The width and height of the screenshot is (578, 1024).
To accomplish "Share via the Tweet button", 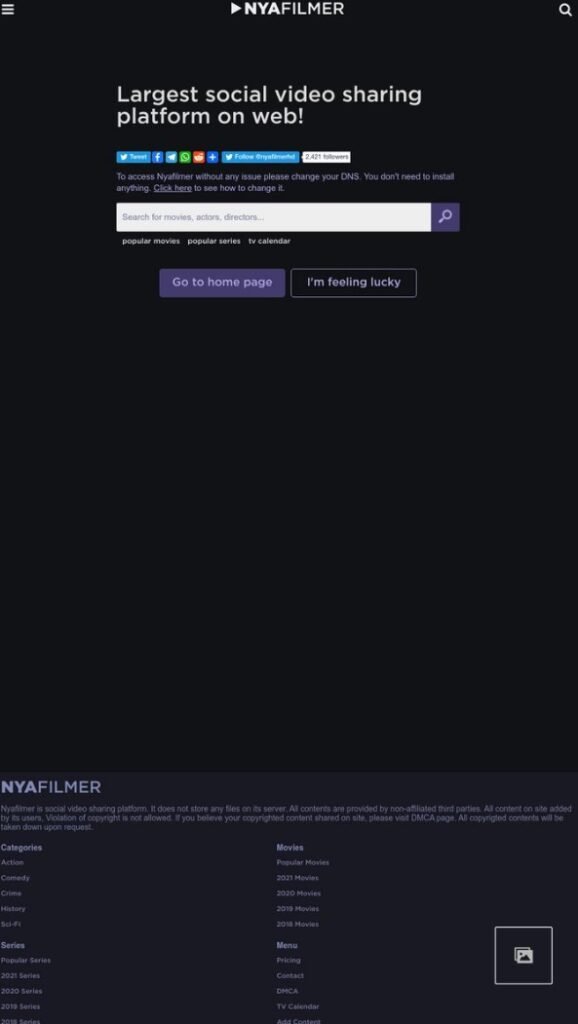I will pos(133,157).
